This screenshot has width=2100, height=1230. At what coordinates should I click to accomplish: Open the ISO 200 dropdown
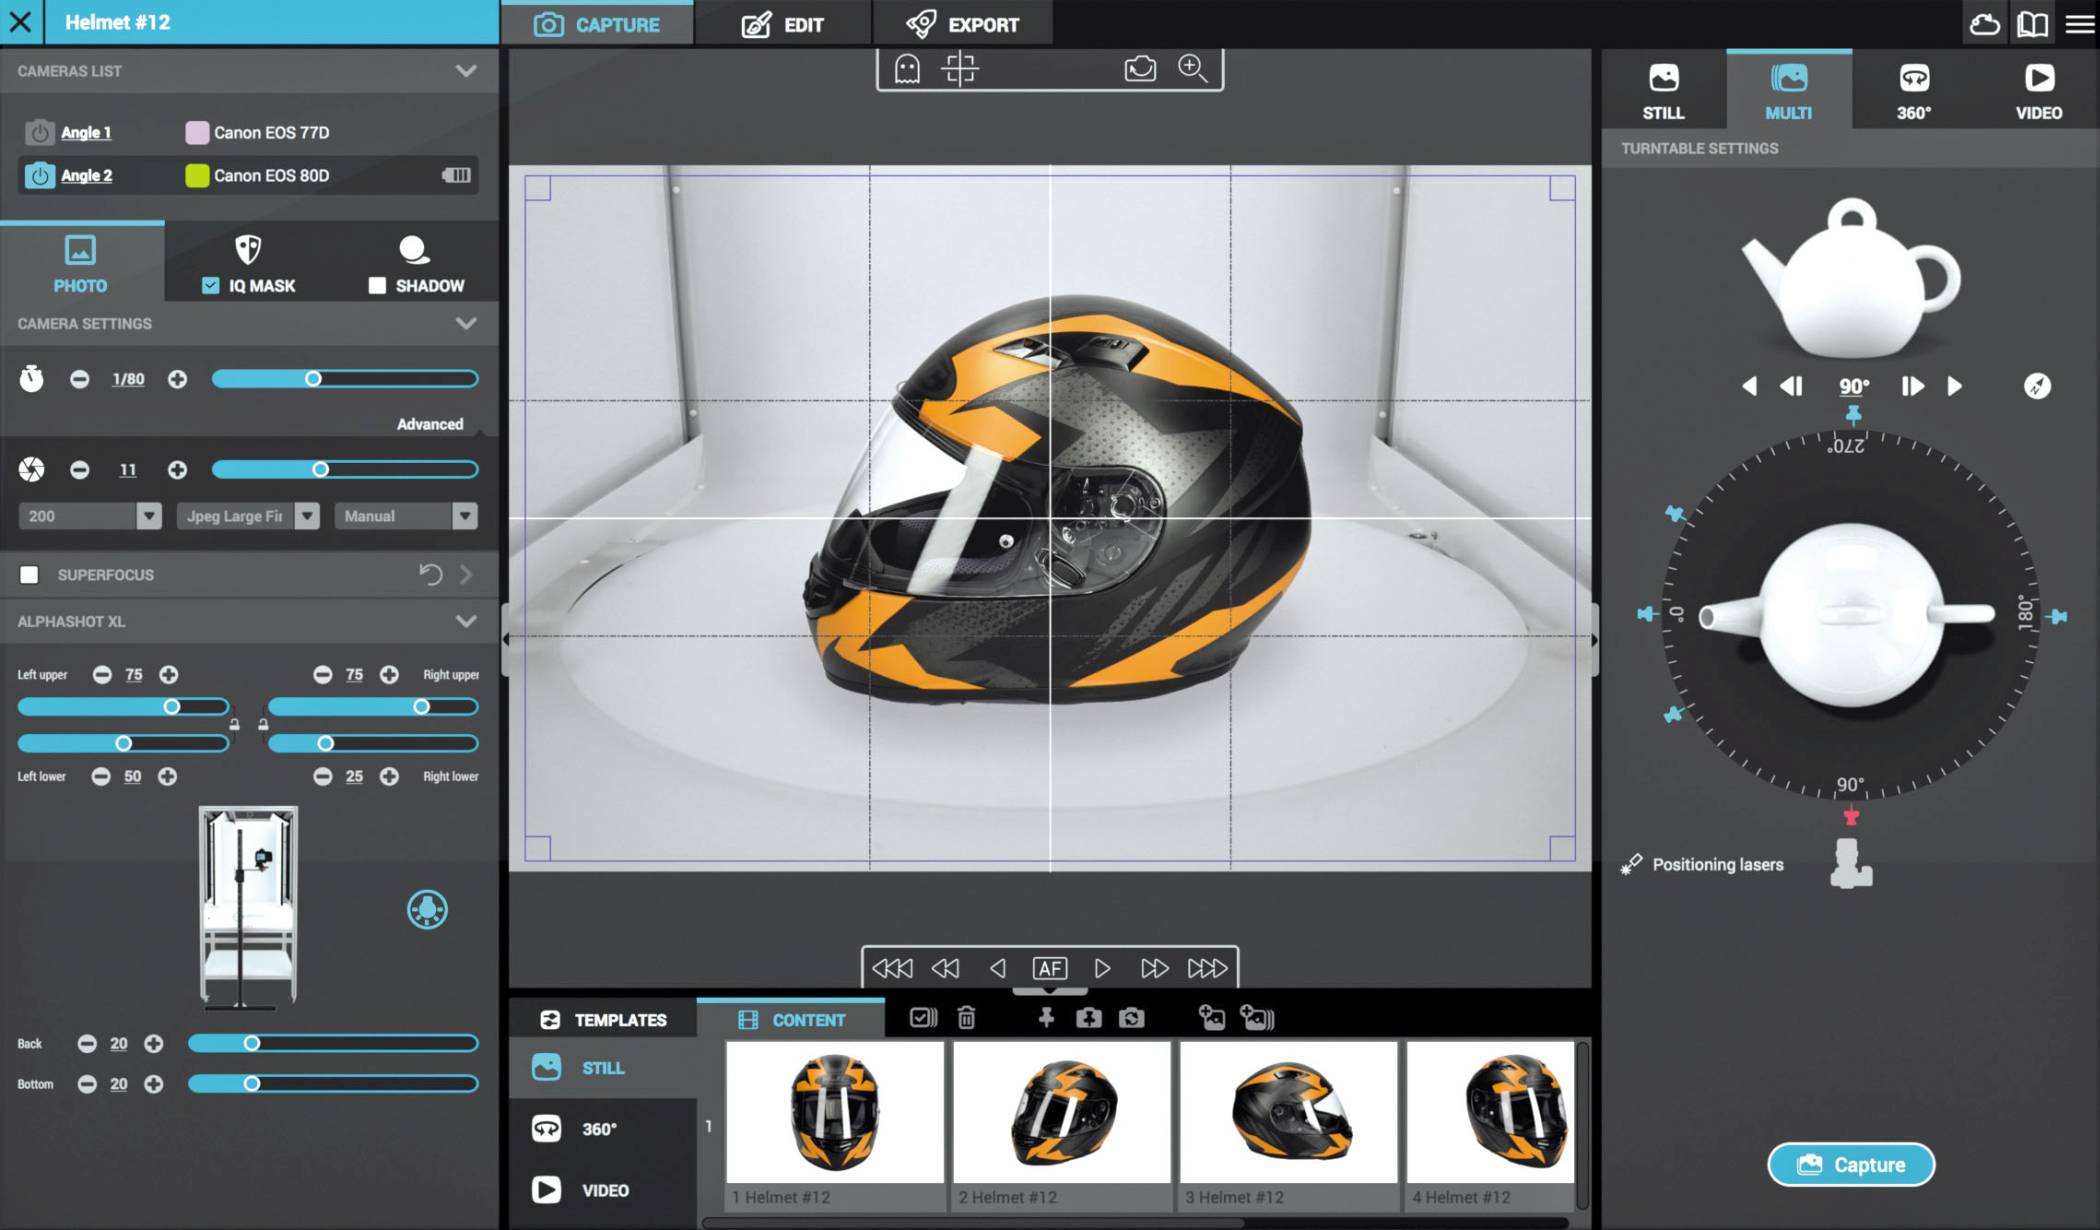90,516
